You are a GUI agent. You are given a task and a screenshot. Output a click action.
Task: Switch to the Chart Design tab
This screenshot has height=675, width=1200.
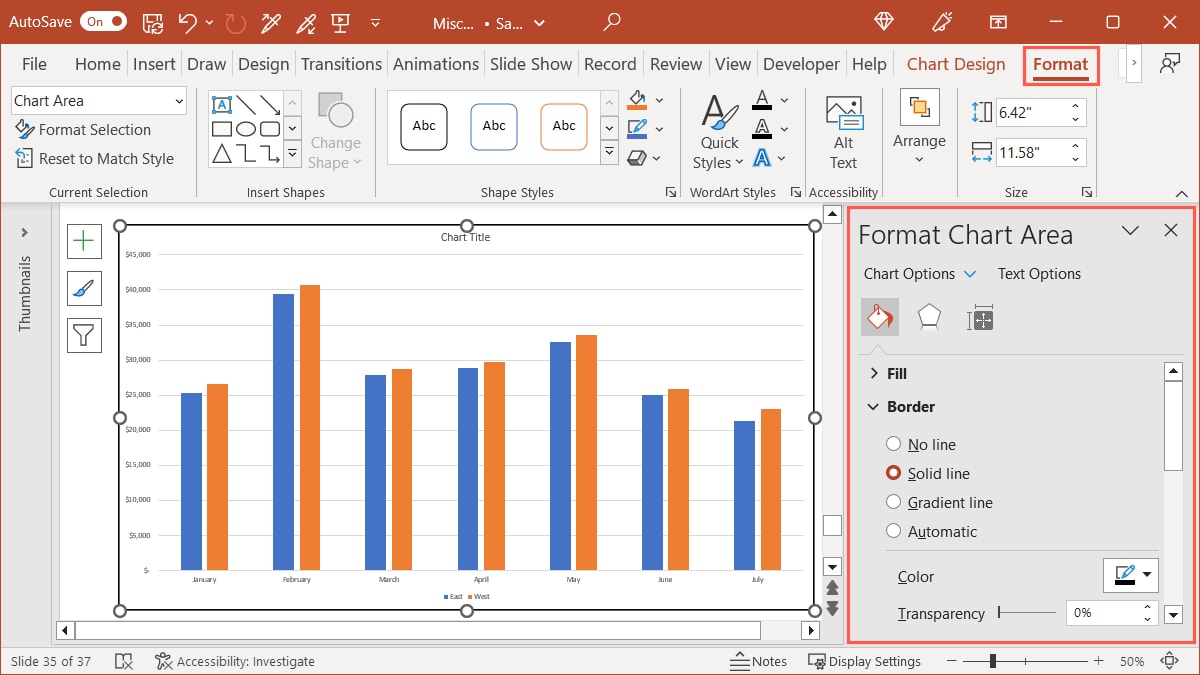coord(954,63)
